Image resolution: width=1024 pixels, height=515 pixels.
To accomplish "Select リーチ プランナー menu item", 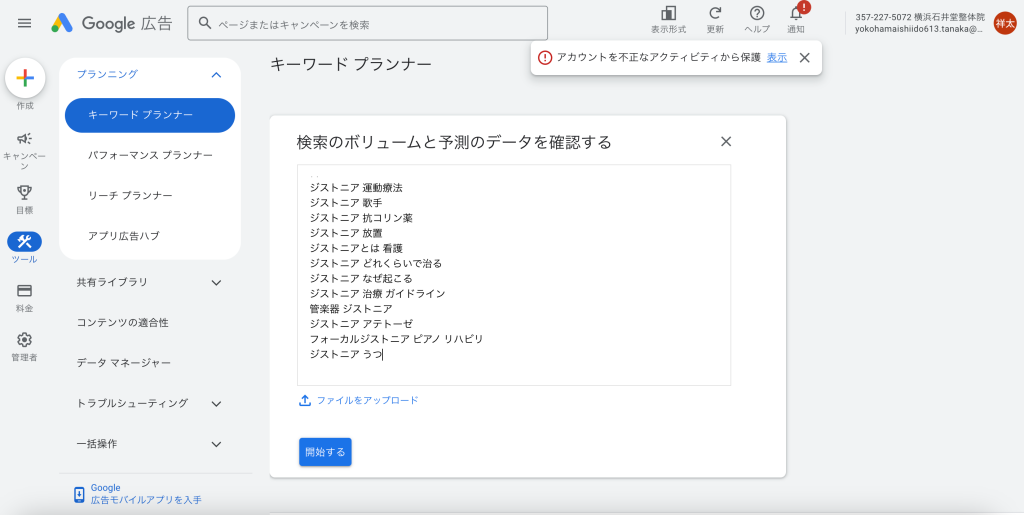I will click(130, 195).
